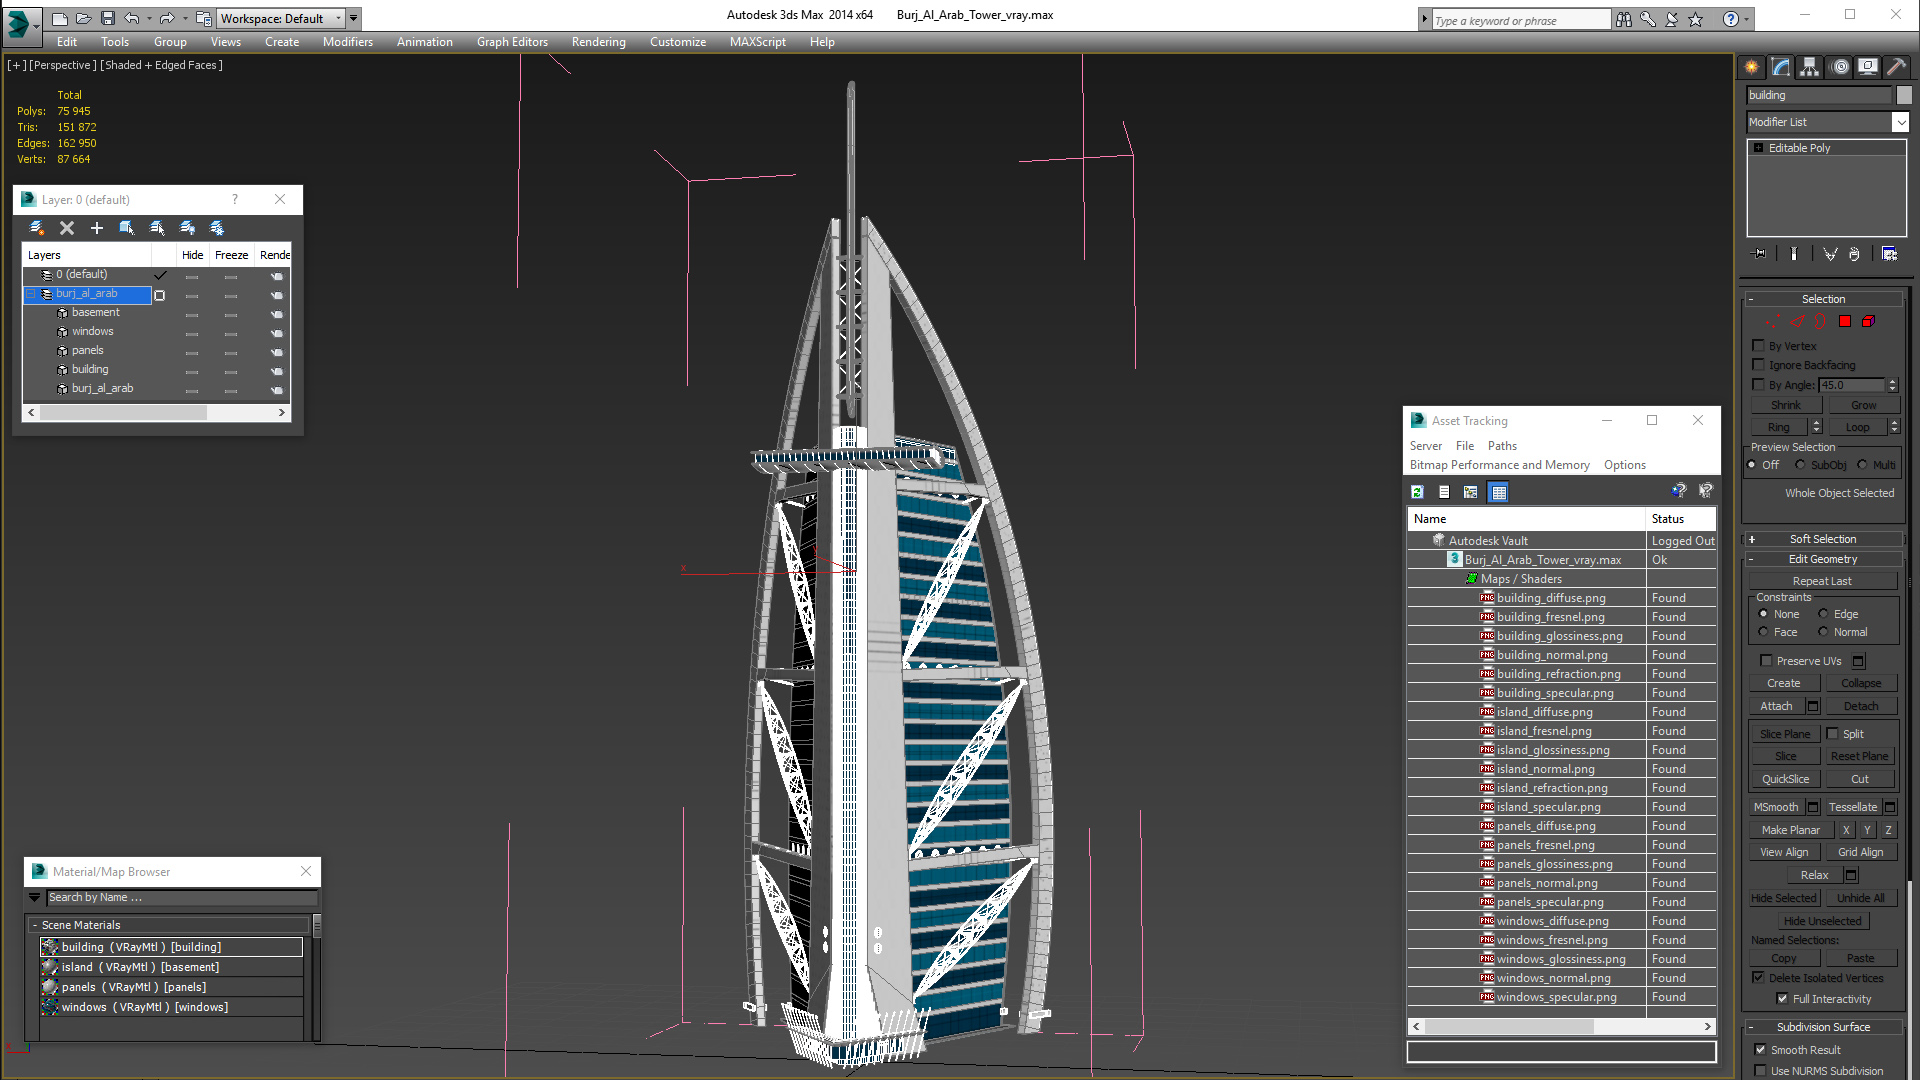
Task: Select Edge constraint radio button
Action: pos(1824,614)
